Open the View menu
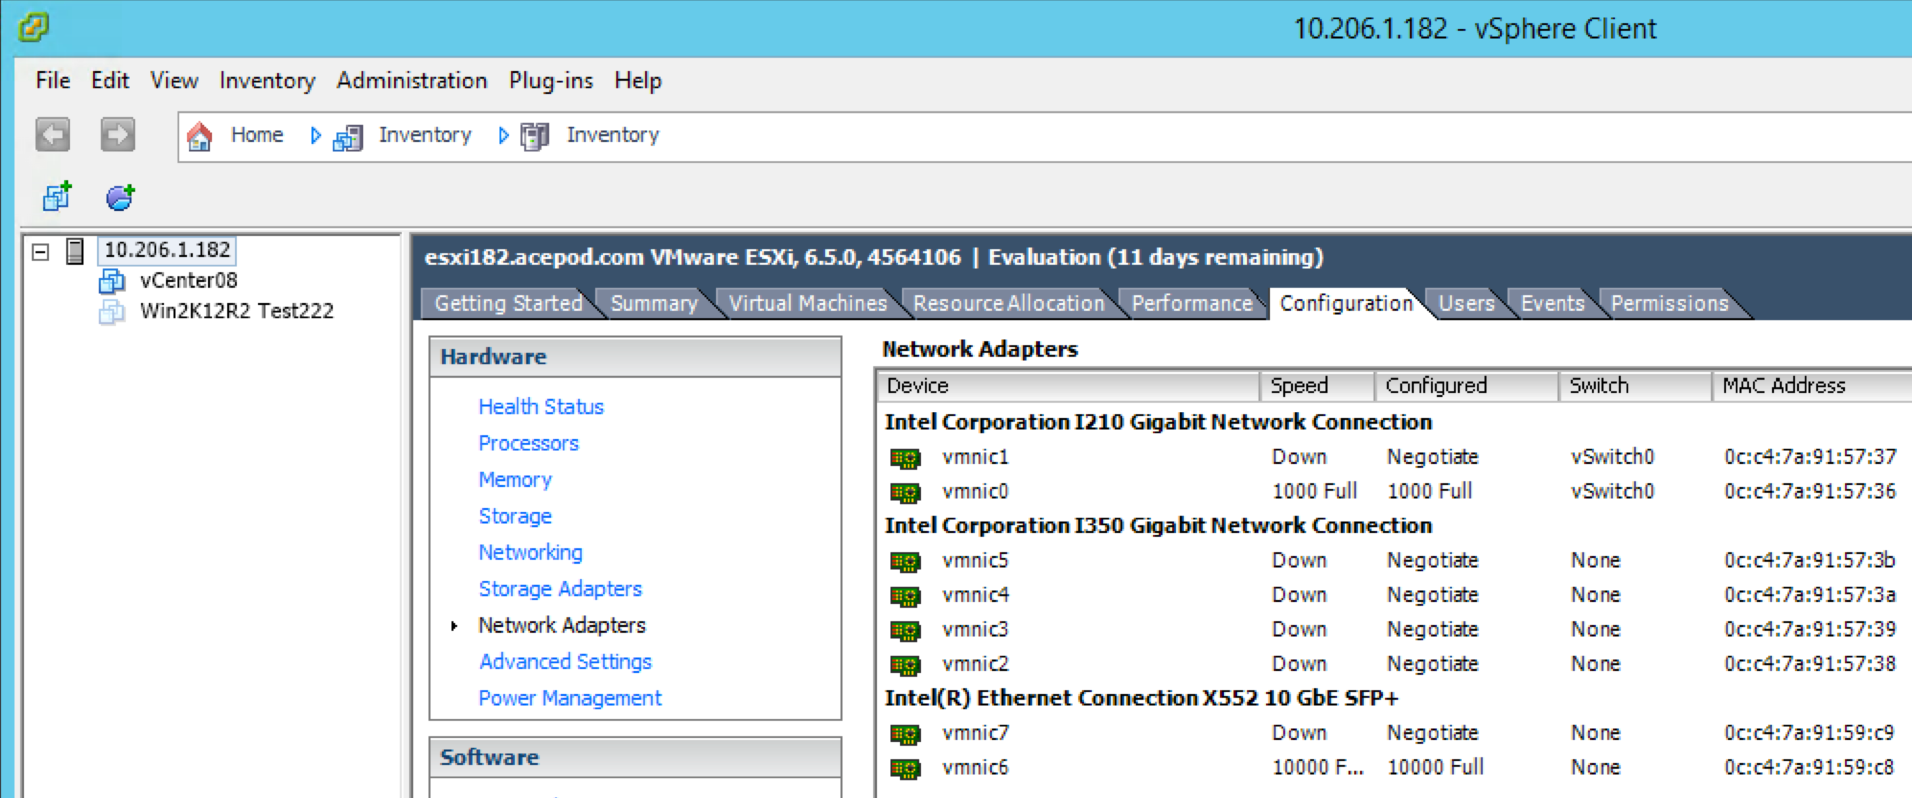Viewport: 1912px width, 798px height. click(174, 80)
